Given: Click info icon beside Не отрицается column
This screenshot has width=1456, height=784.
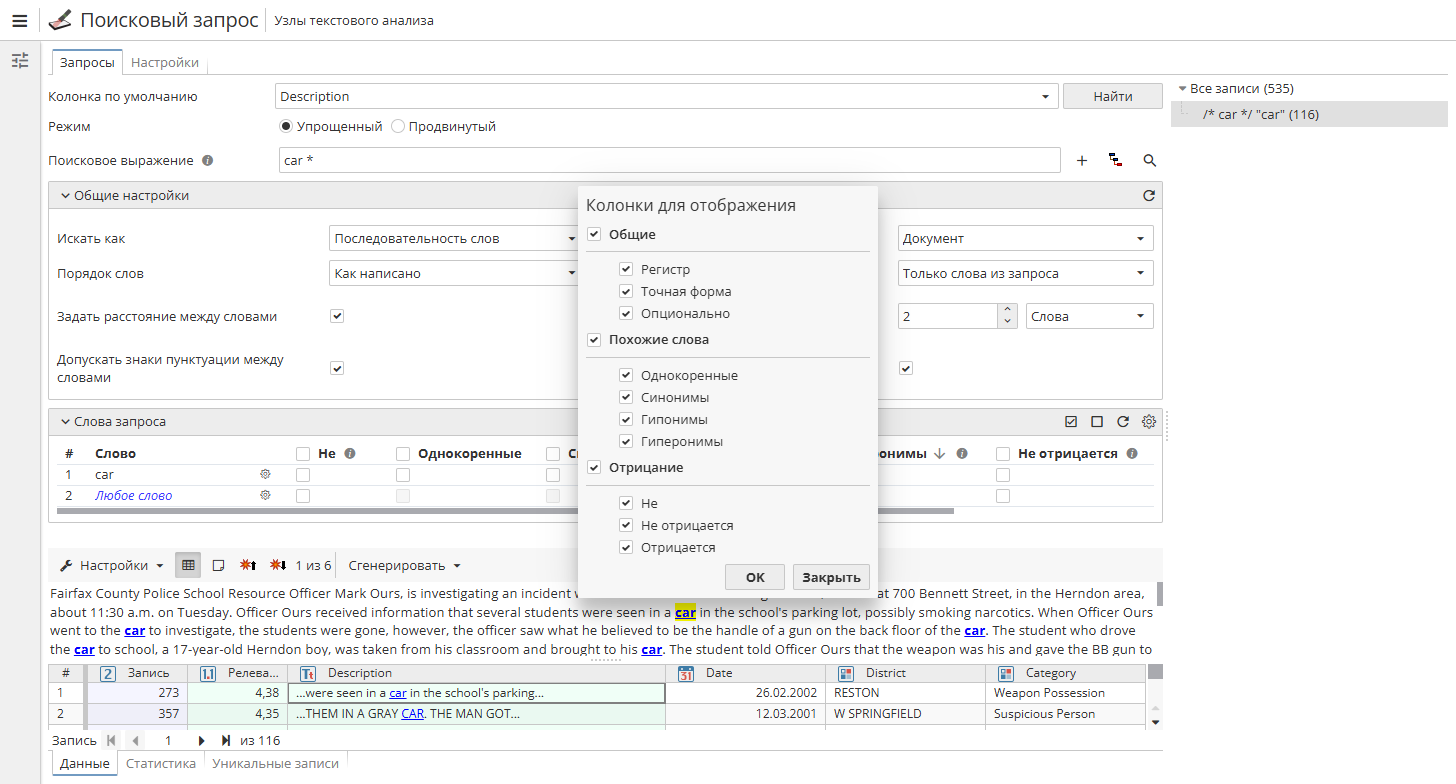Looking at the screenshot, I should [1132, 453].
